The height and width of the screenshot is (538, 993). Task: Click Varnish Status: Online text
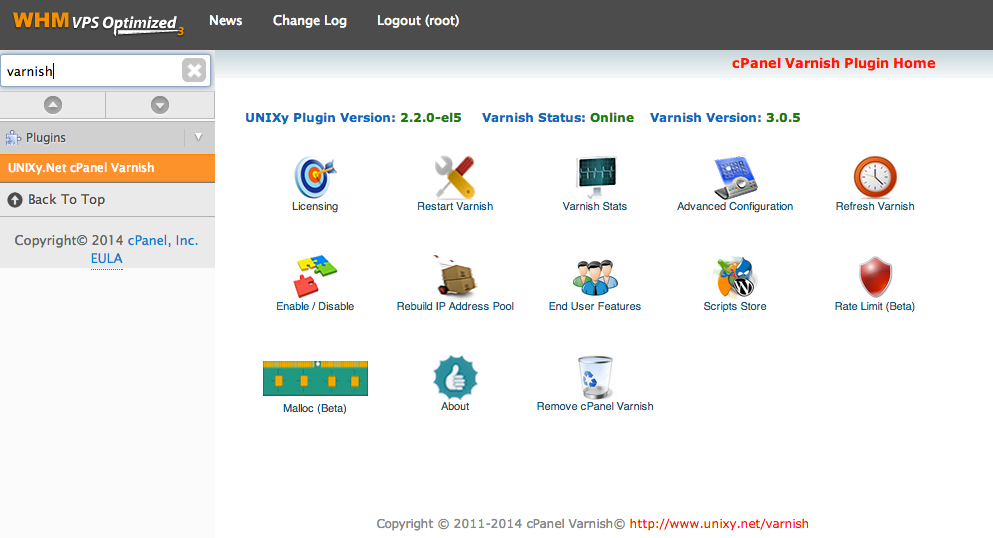[558, 118]
